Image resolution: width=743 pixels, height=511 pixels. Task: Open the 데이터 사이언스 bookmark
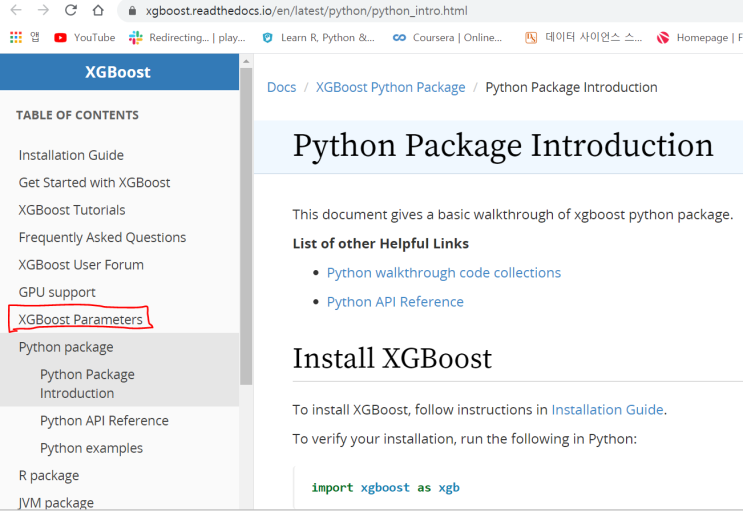pos(584,37)
